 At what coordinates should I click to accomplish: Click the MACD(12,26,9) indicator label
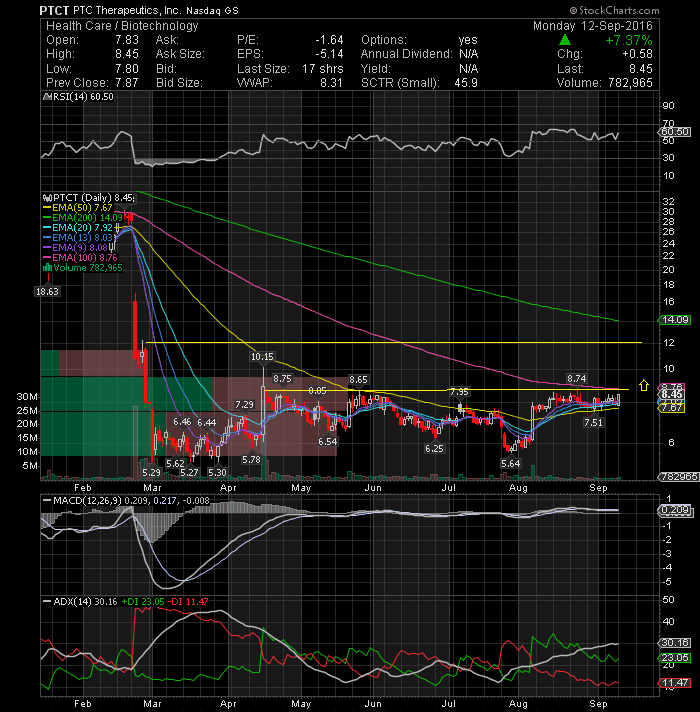click(x=87, y=500)
